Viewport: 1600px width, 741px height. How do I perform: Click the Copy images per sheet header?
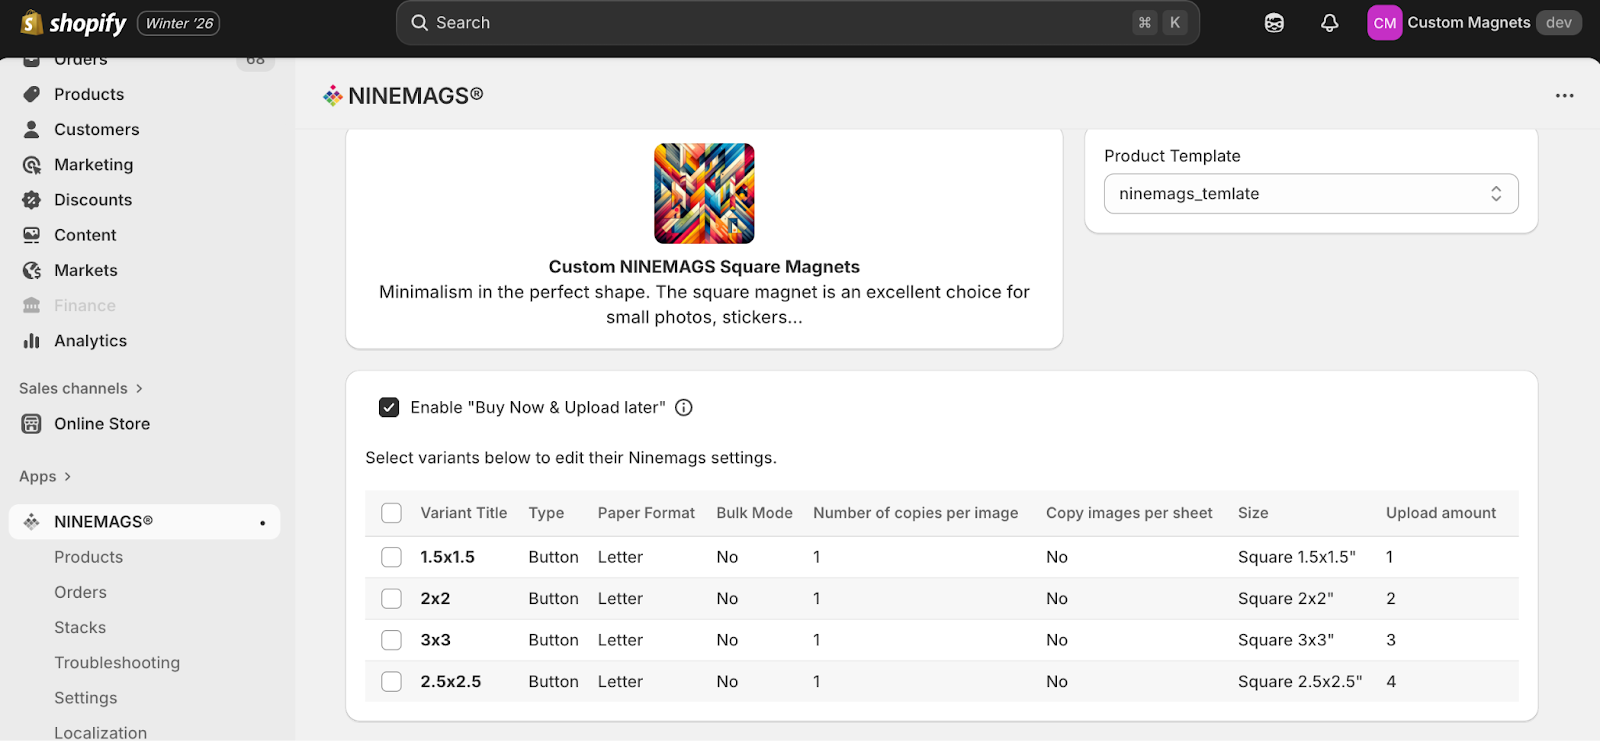click(x=1129, y=513)
